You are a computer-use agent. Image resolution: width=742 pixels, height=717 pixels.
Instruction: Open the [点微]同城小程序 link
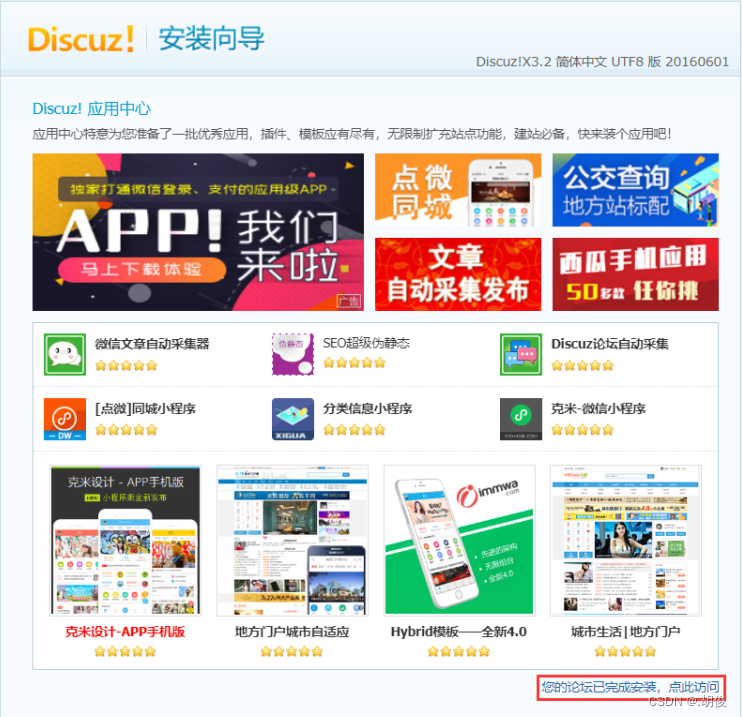(x=145, y=408)
